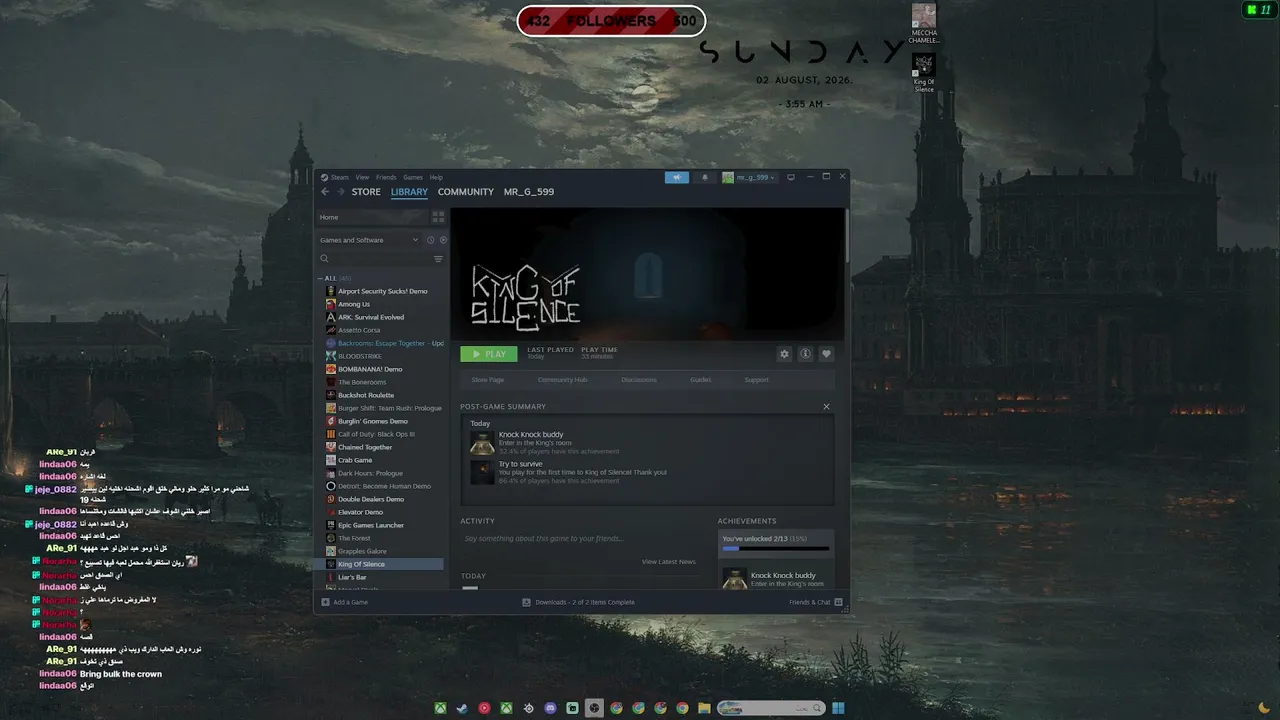Select Among Us in the library list
This screenshot has width=1280, height=720.
(x=354, y=304)
